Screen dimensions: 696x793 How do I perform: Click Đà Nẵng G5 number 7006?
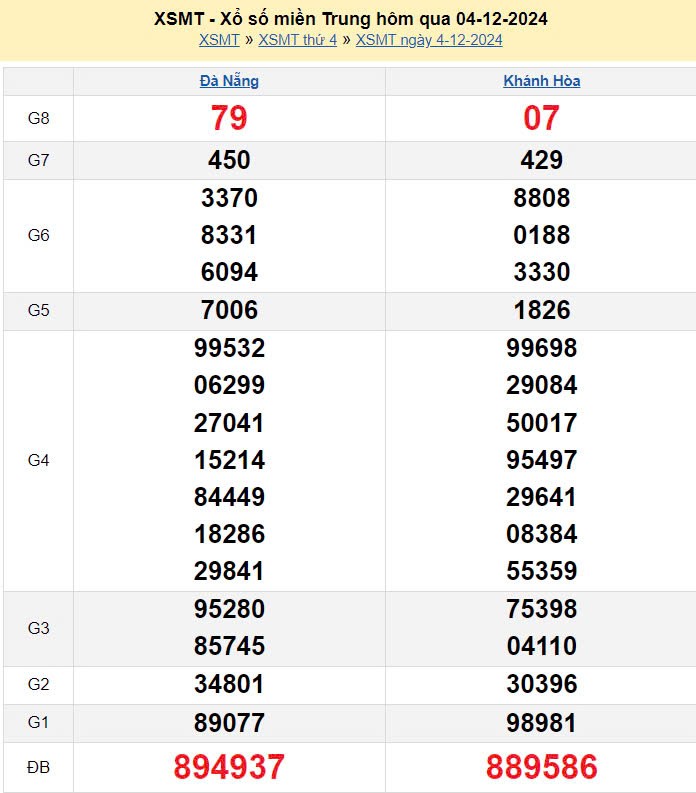229,310
